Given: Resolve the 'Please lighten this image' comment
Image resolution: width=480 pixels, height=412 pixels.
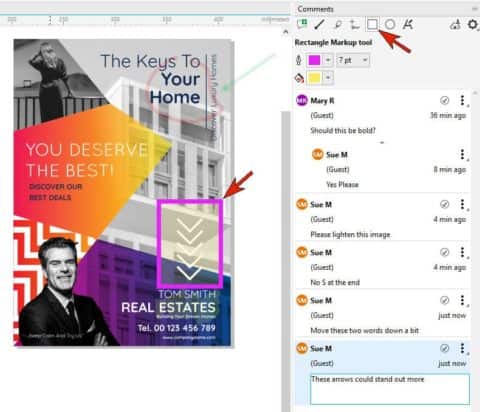Looking at the screenshot, I should pos(444,204).
